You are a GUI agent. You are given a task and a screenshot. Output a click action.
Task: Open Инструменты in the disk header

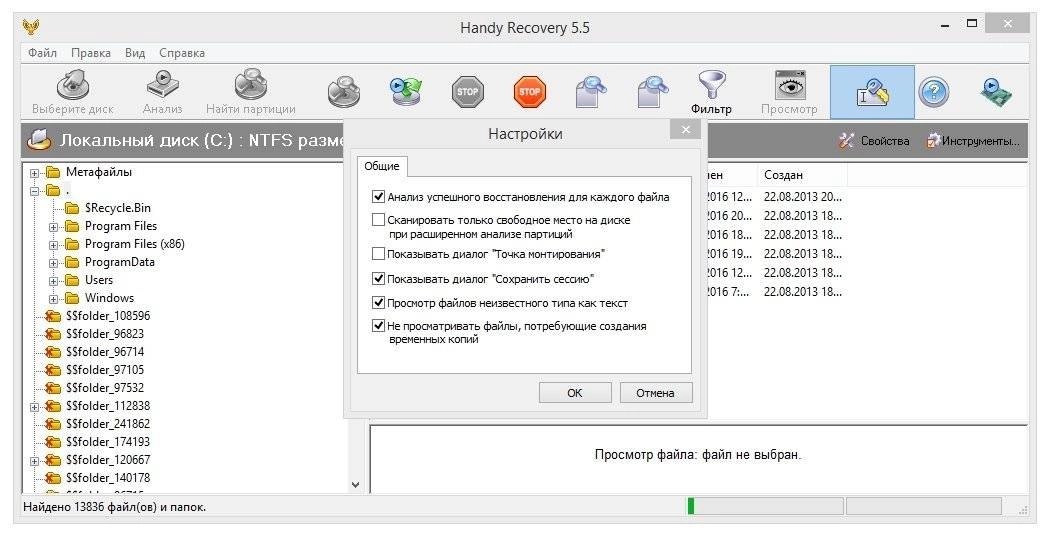pyautogui.click(x=973, y=140)
